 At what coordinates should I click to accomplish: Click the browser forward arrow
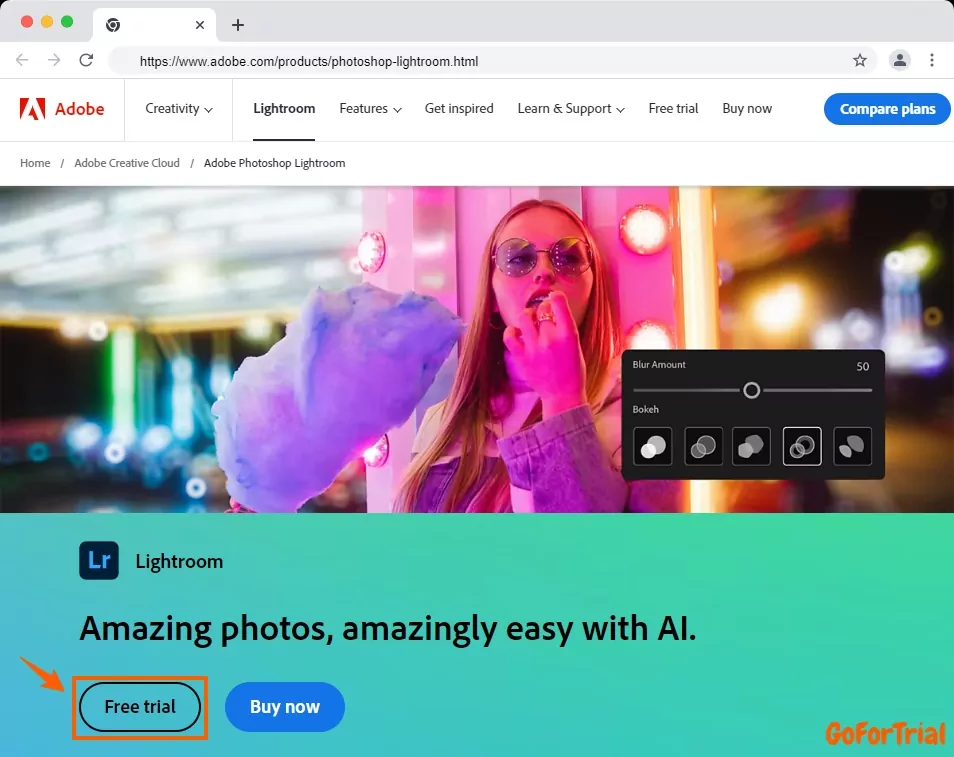click(x=54, y=60)
